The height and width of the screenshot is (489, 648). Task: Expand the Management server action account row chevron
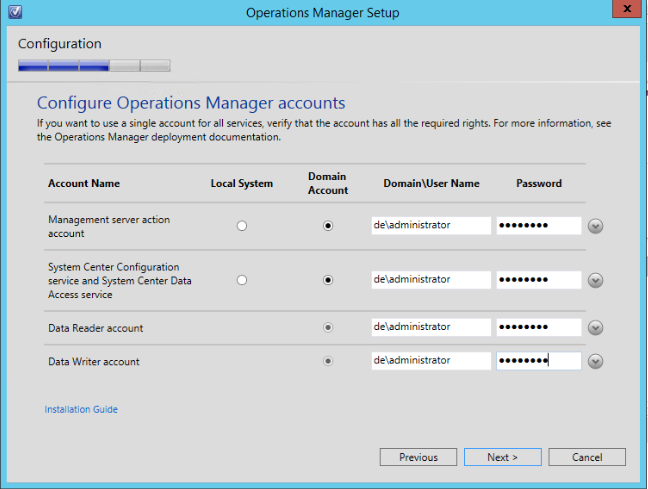tap(595, 226)
